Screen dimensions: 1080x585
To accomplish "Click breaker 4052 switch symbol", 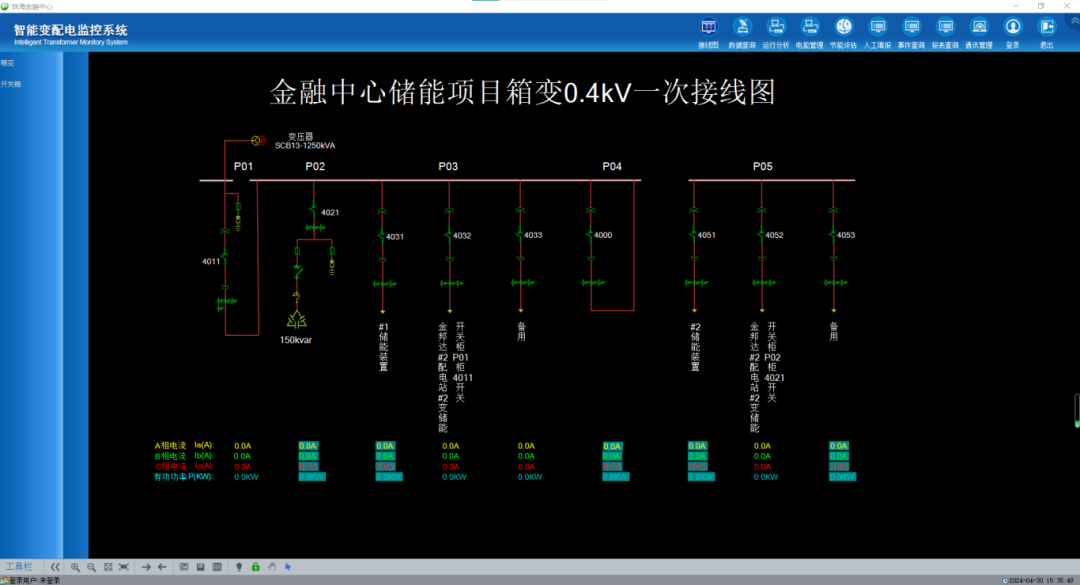I will [761, 236].
